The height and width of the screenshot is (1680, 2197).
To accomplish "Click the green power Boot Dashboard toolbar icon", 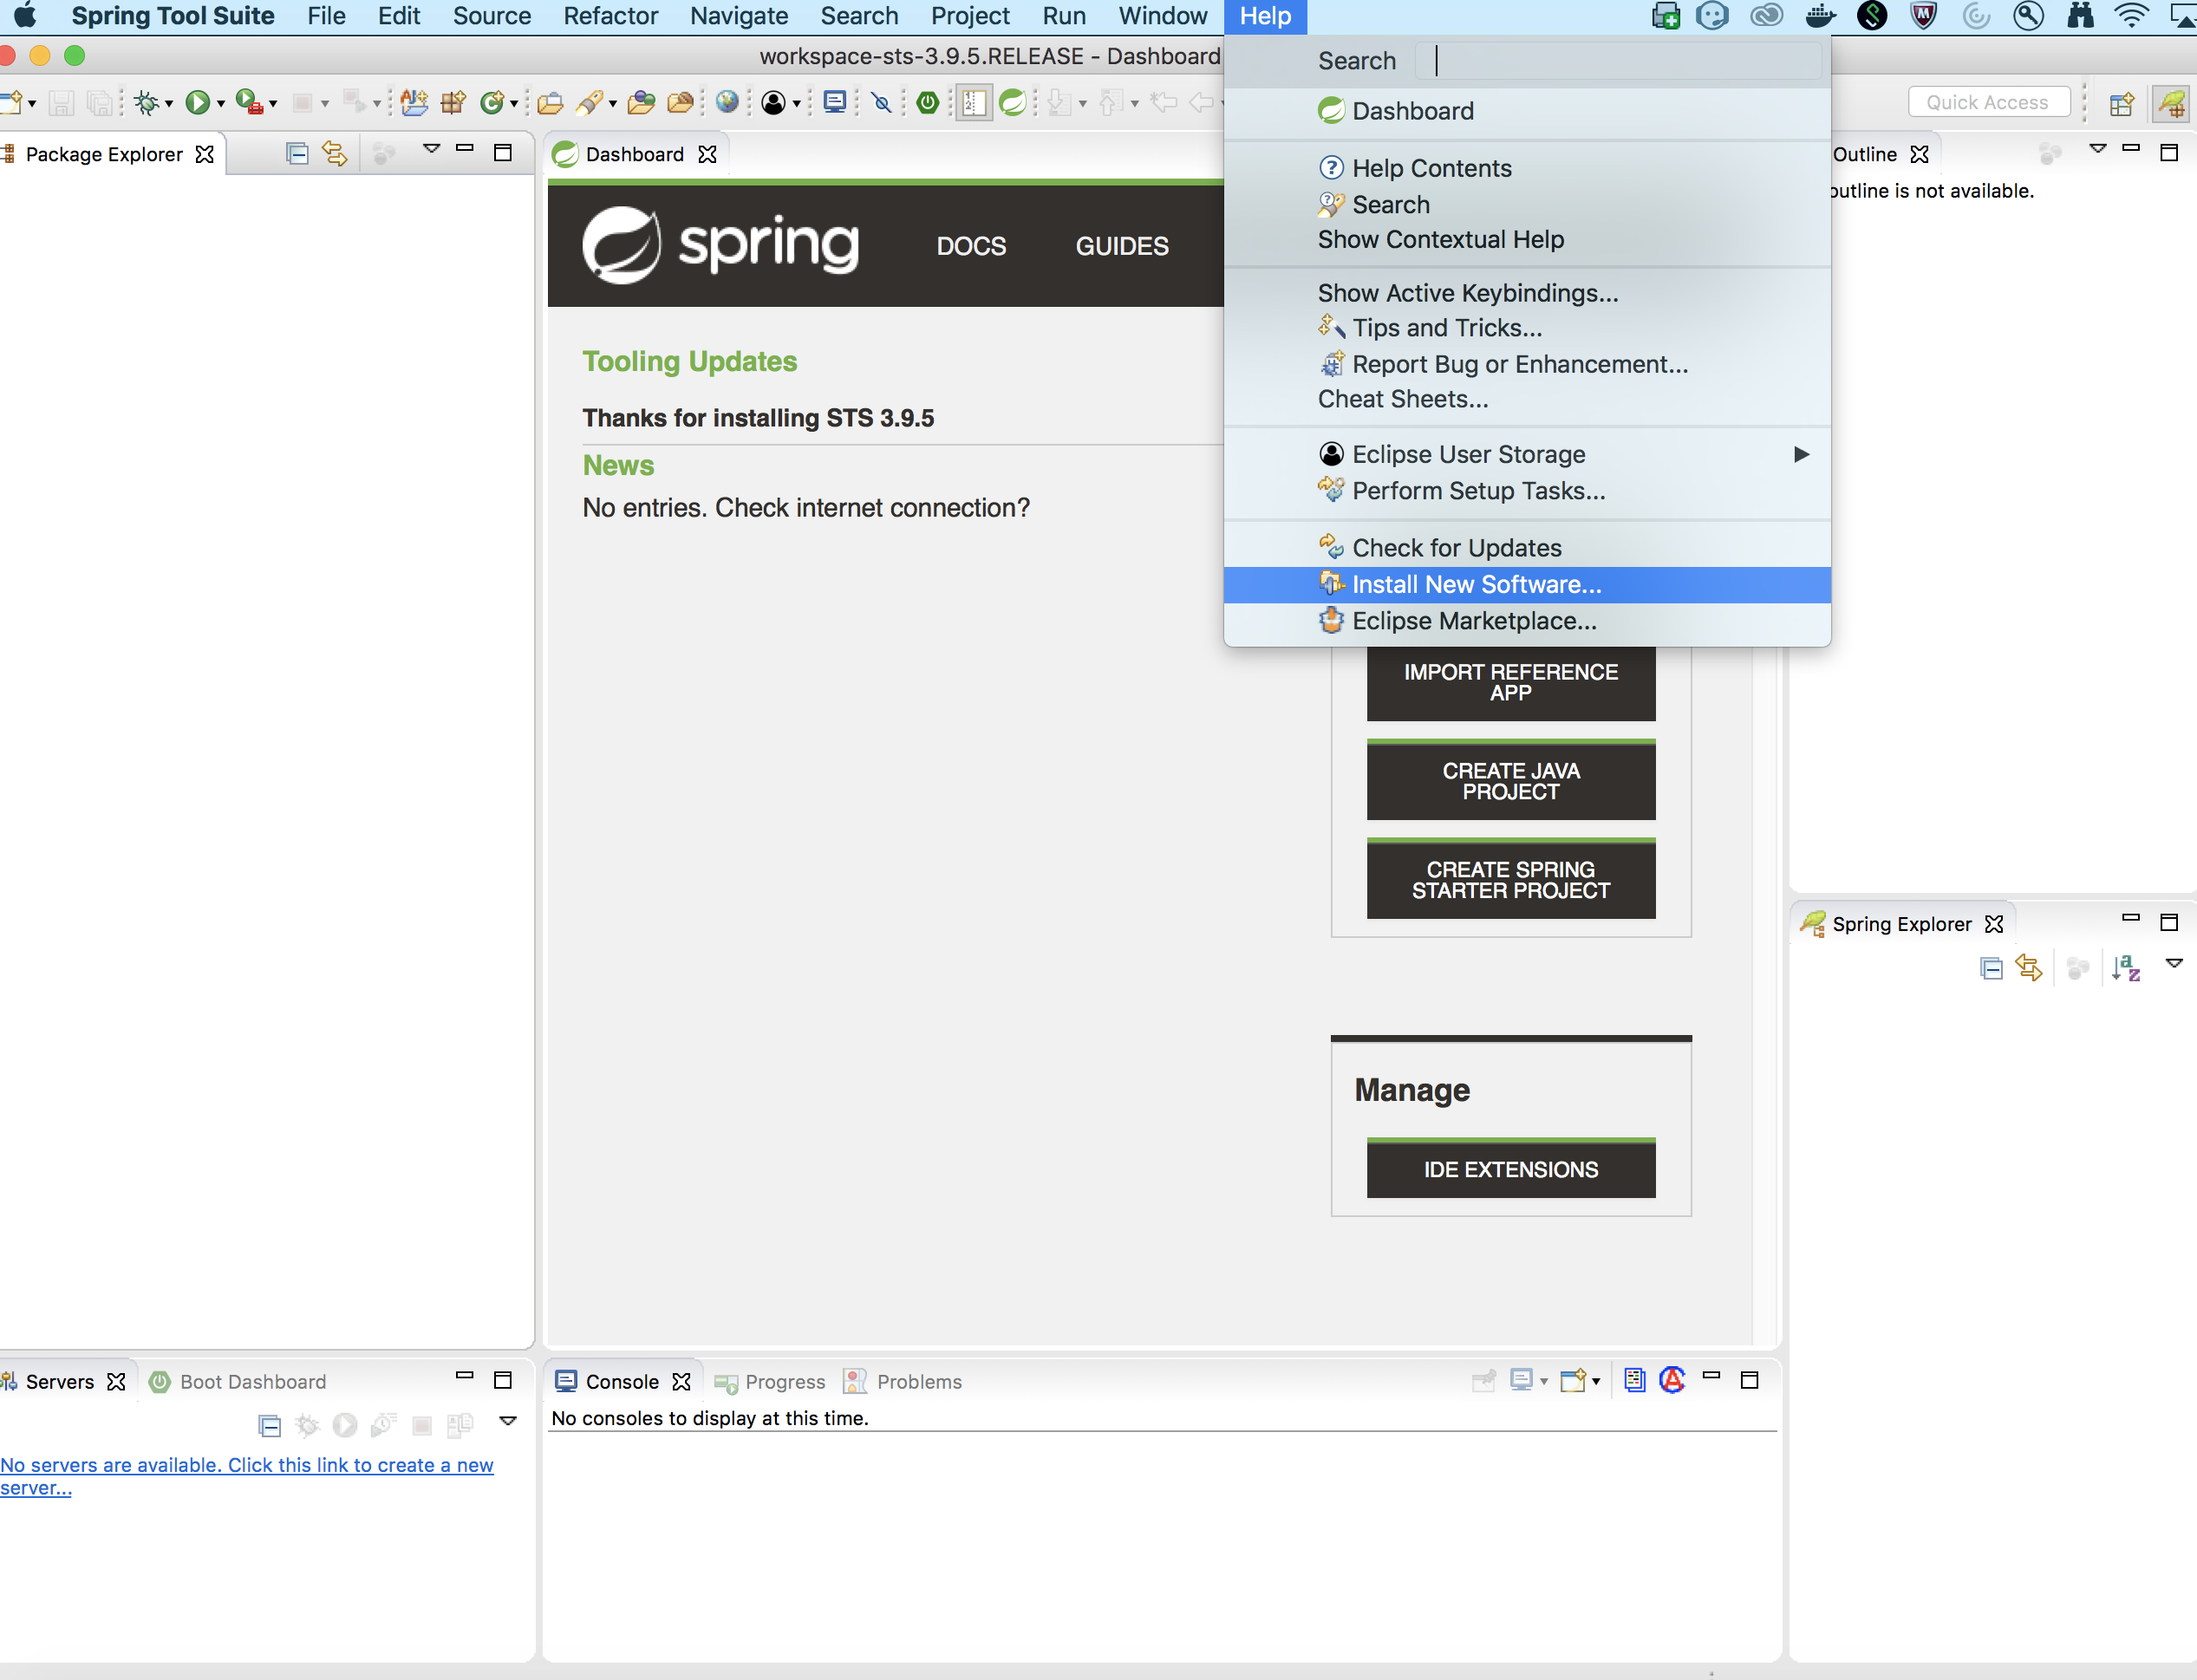I will coord(927,102).
